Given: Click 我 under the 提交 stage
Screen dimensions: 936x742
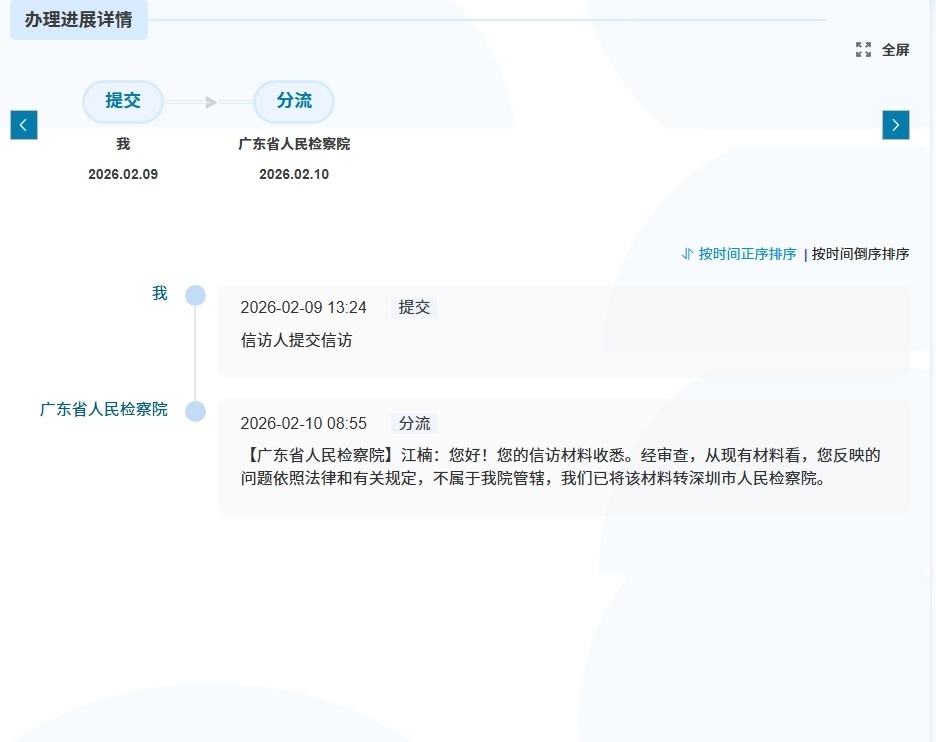Looking at the screenshot, I should (123, 144).
